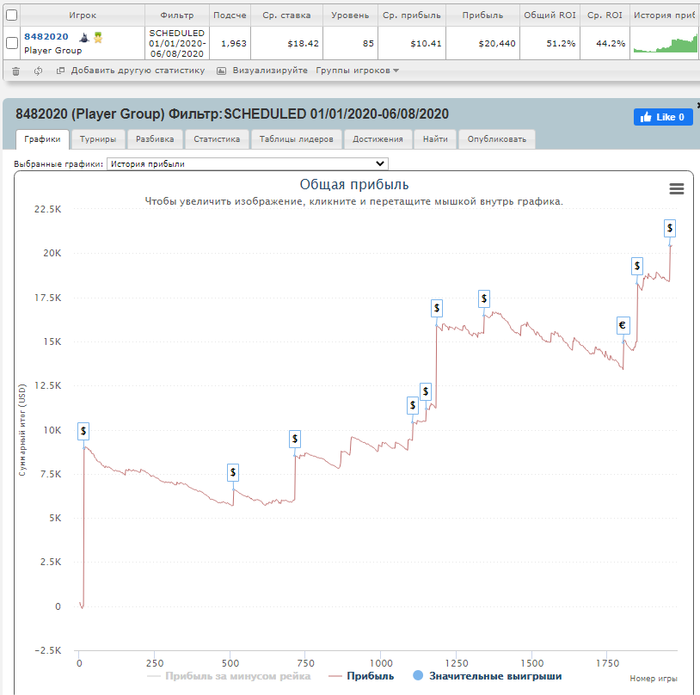
Task: Click the $ marker near game 1340
Action: pyautogui.click(x=484, y=299)
